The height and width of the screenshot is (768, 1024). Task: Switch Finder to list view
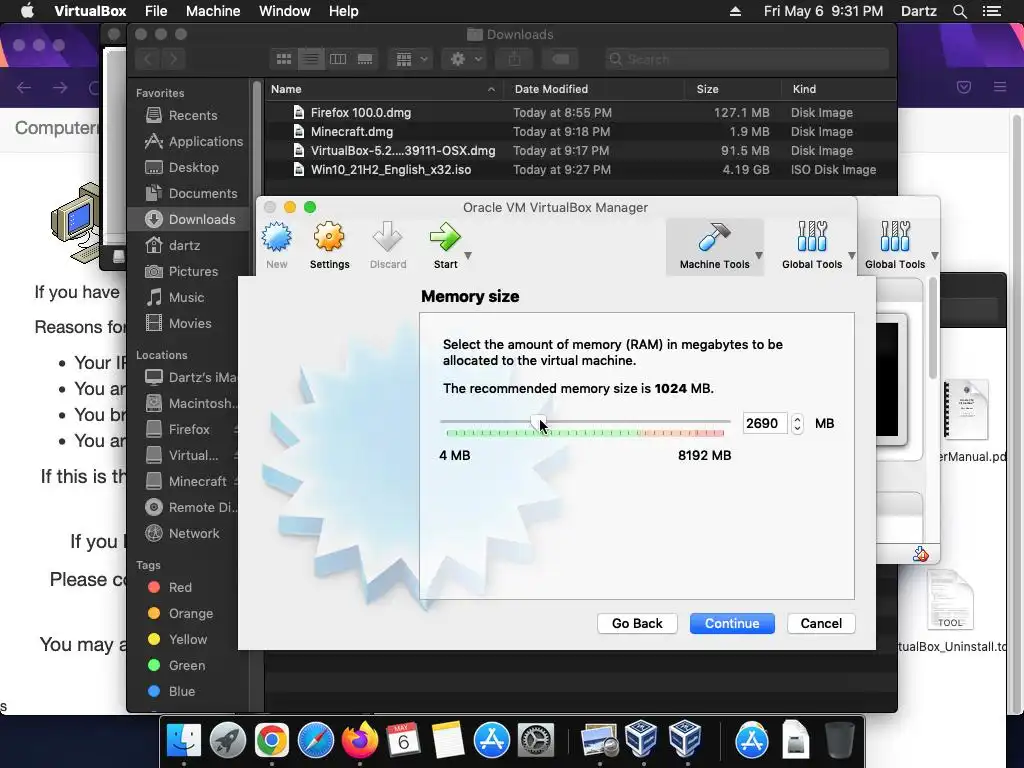(311, 59)
